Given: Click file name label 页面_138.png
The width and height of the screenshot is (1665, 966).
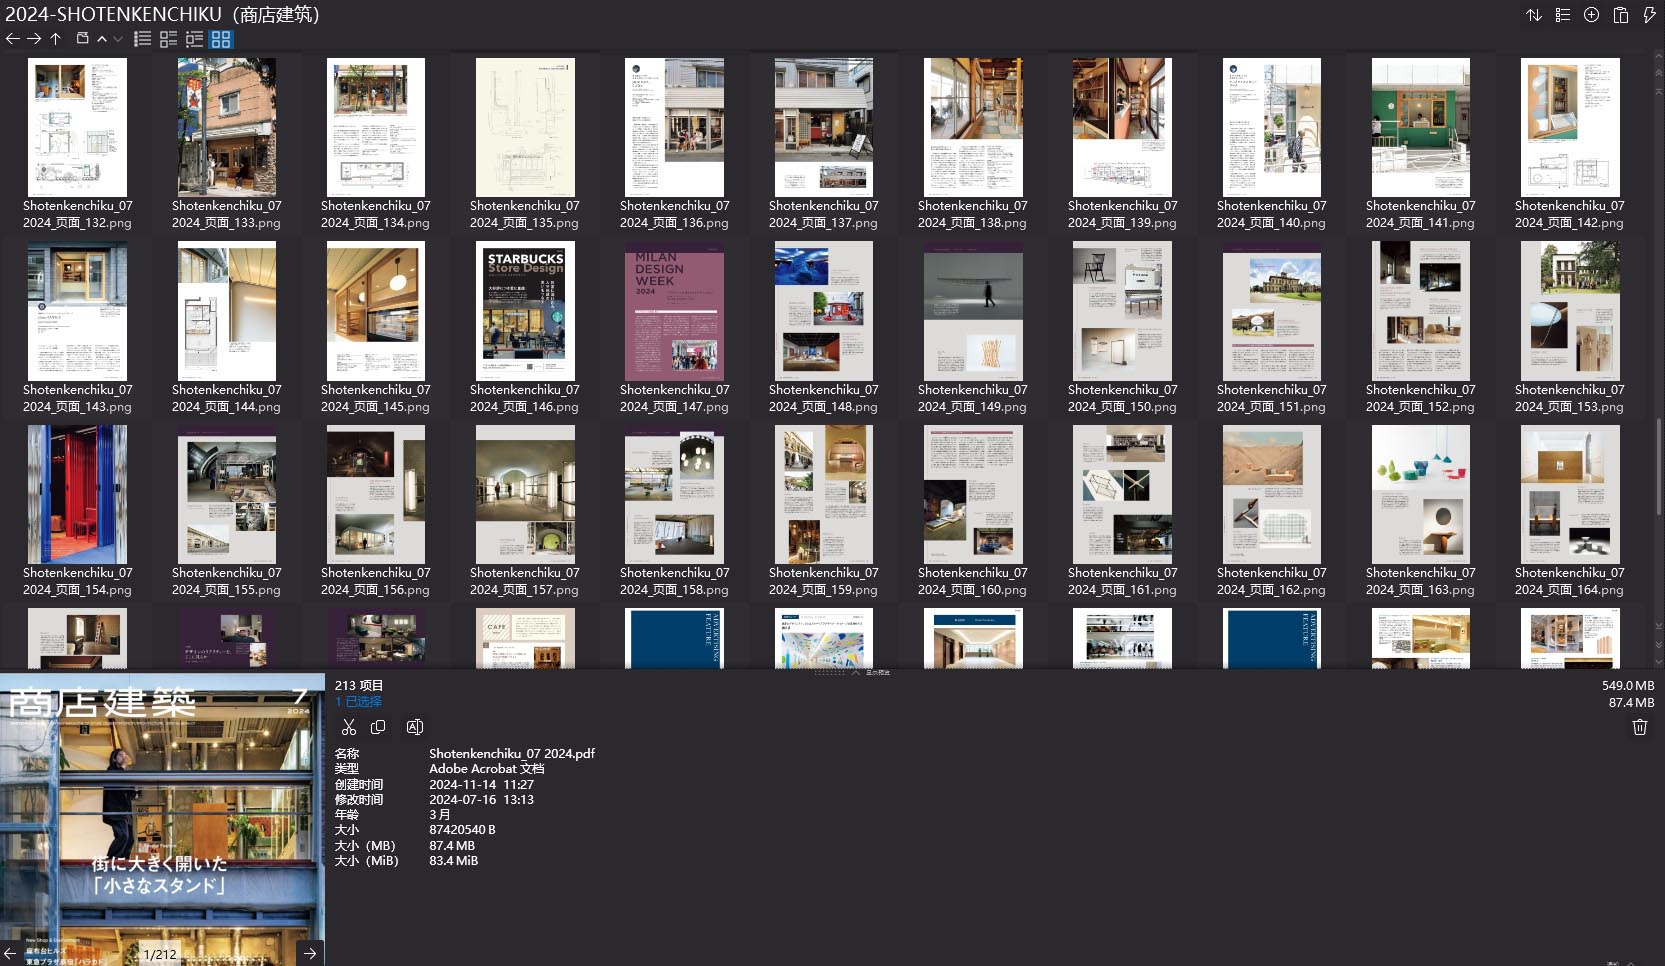Looking at the screenshot, I should [x=973, y=214].
